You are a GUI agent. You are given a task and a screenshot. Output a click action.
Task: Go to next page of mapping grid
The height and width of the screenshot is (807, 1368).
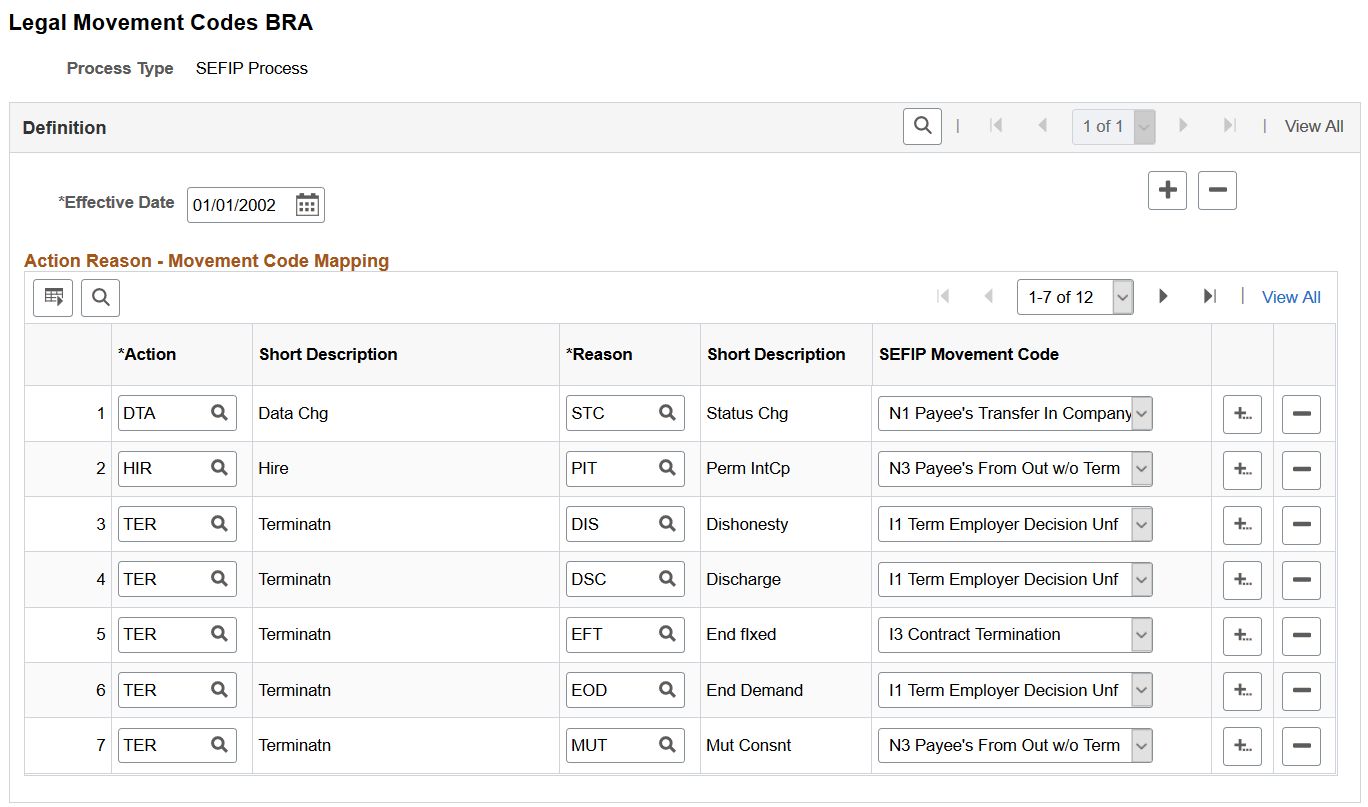[x=1163, y=297]
